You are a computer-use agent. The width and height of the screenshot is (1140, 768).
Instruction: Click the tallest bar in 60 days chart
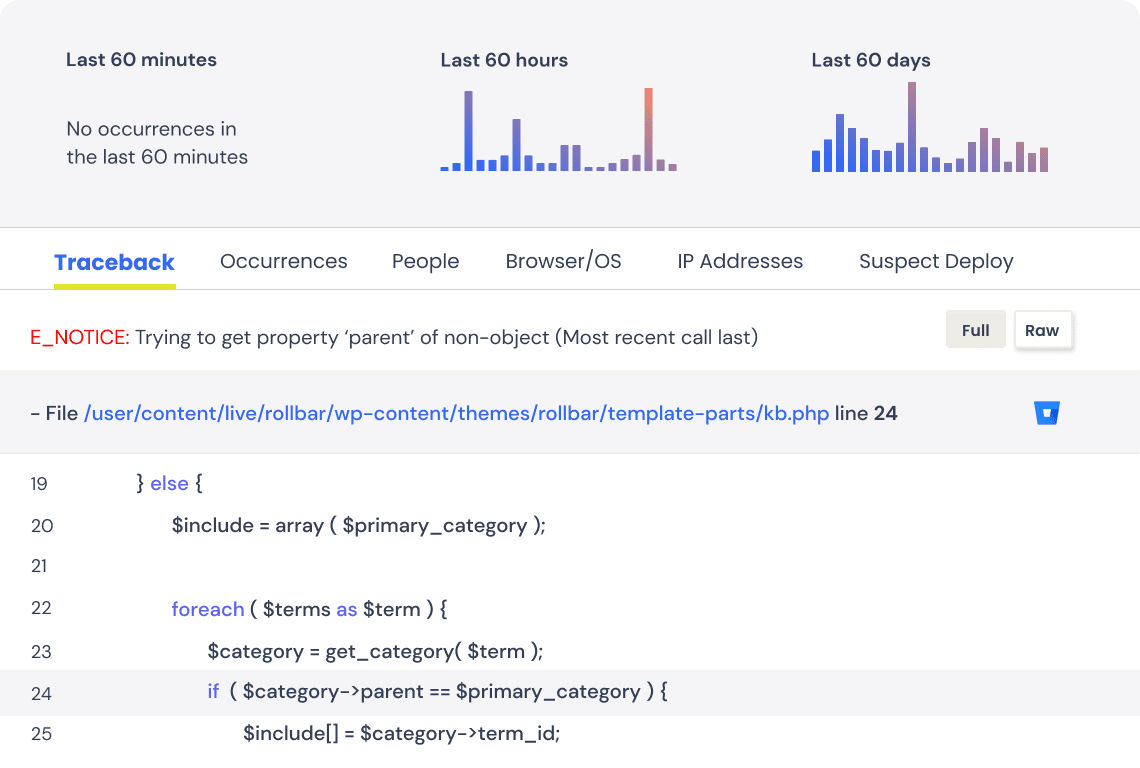click(x=912, y=127)
